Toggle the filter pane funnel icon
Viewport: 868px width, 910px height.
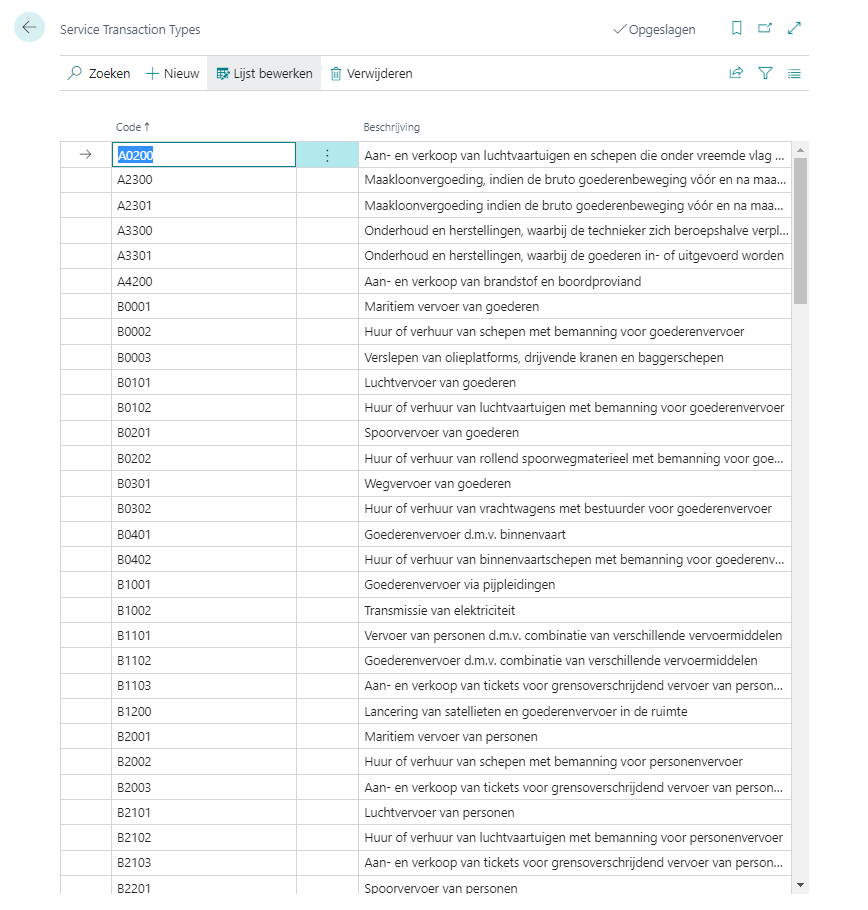click(x=765, y=73)
